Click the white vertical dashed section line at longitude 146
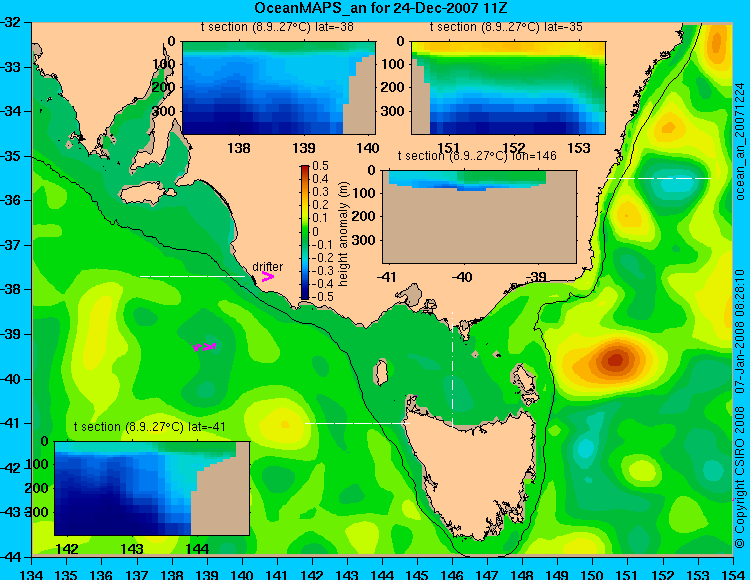The width and height of the screenshot is (750, 580). pos(452,369)
